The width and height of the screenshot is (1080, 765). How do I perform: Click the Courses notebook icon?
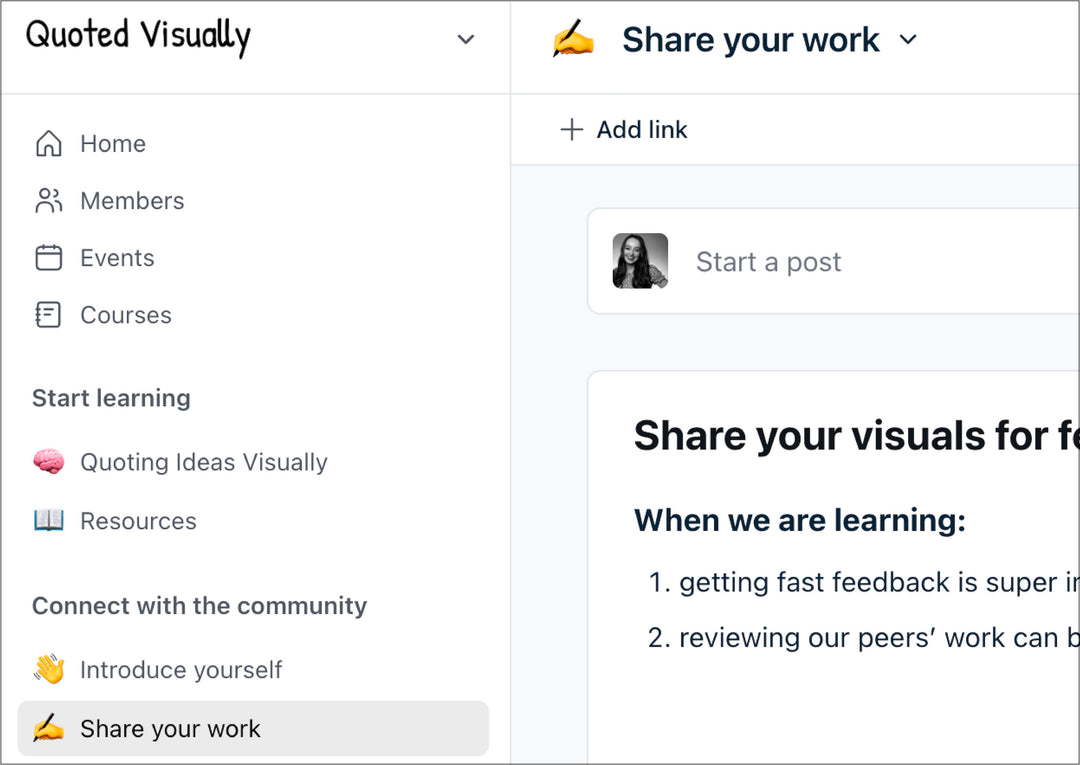click(47, 314)
